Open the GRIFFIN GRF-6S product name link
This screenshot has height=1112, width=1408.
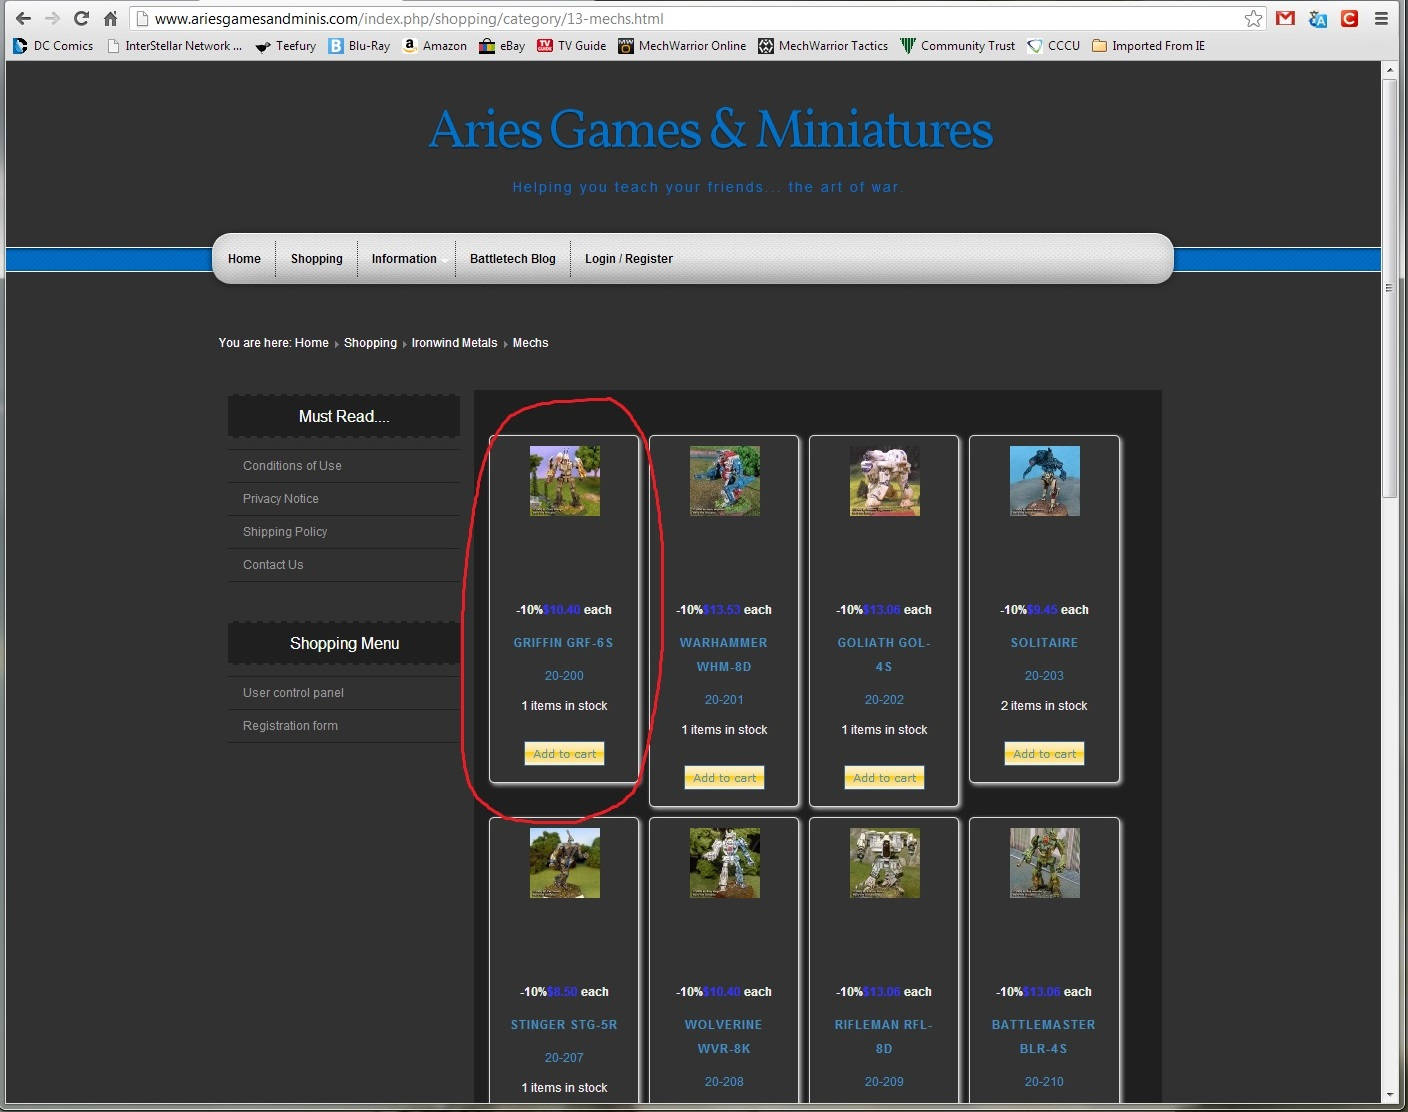point(564,643)
